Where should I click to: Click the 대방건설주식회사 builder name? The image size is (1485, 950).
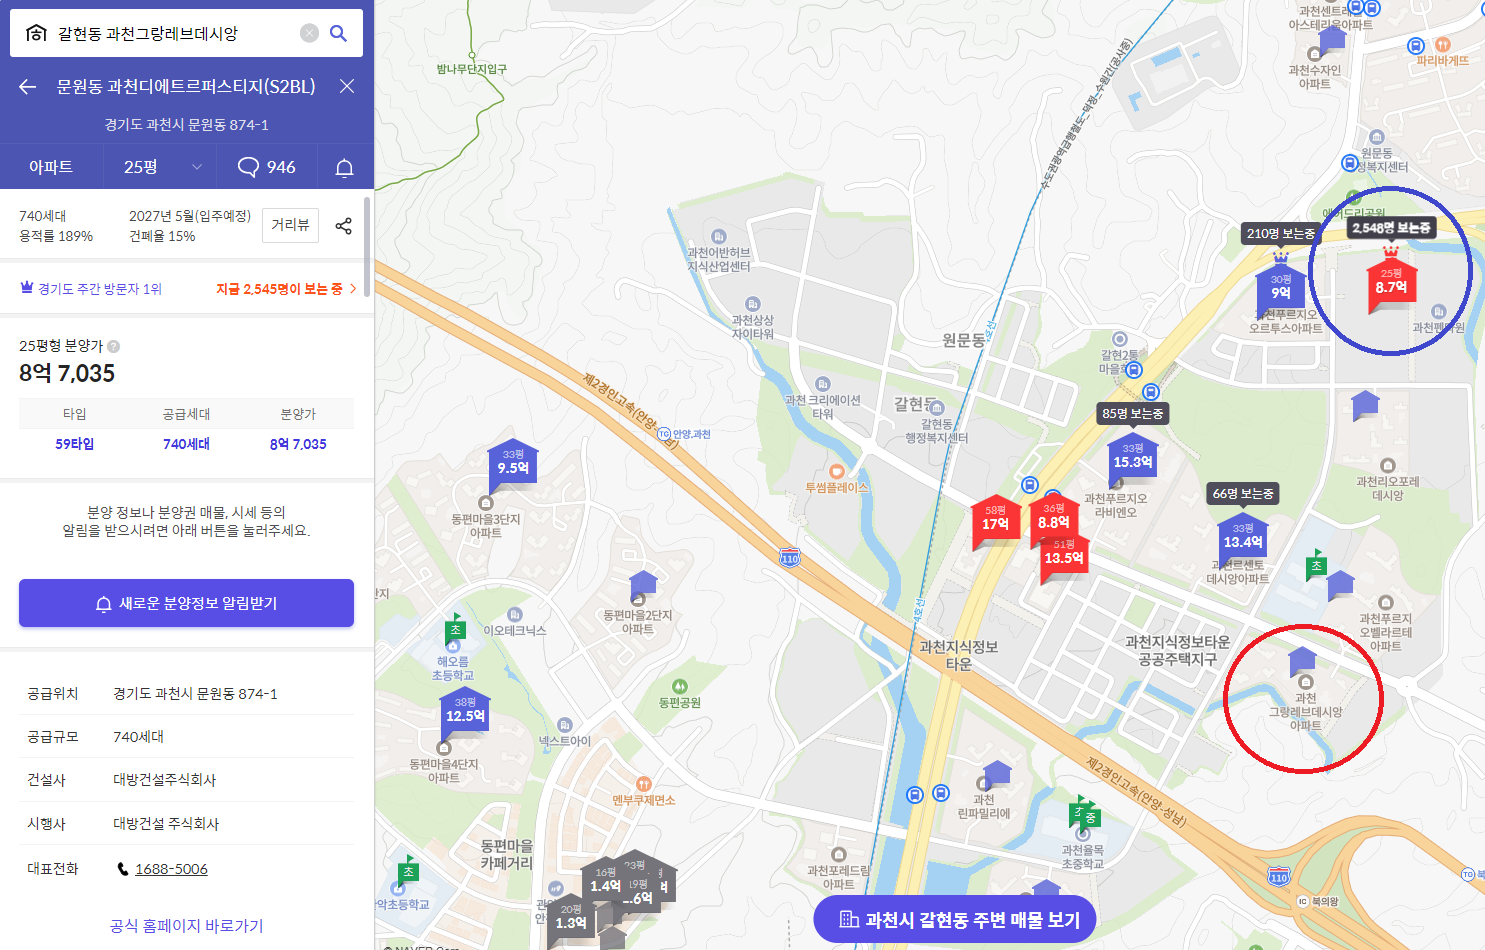164,780
